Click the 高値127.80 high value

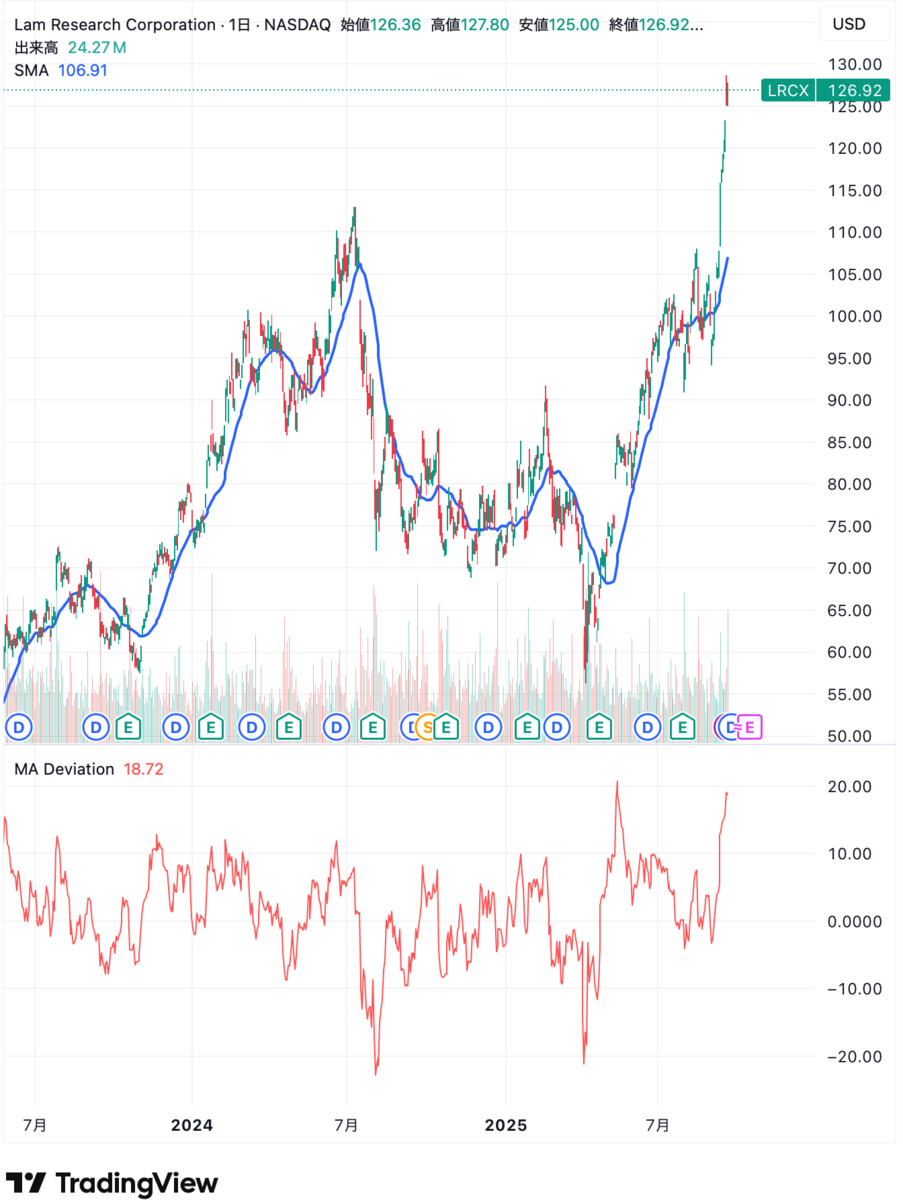tap(471, 25)
